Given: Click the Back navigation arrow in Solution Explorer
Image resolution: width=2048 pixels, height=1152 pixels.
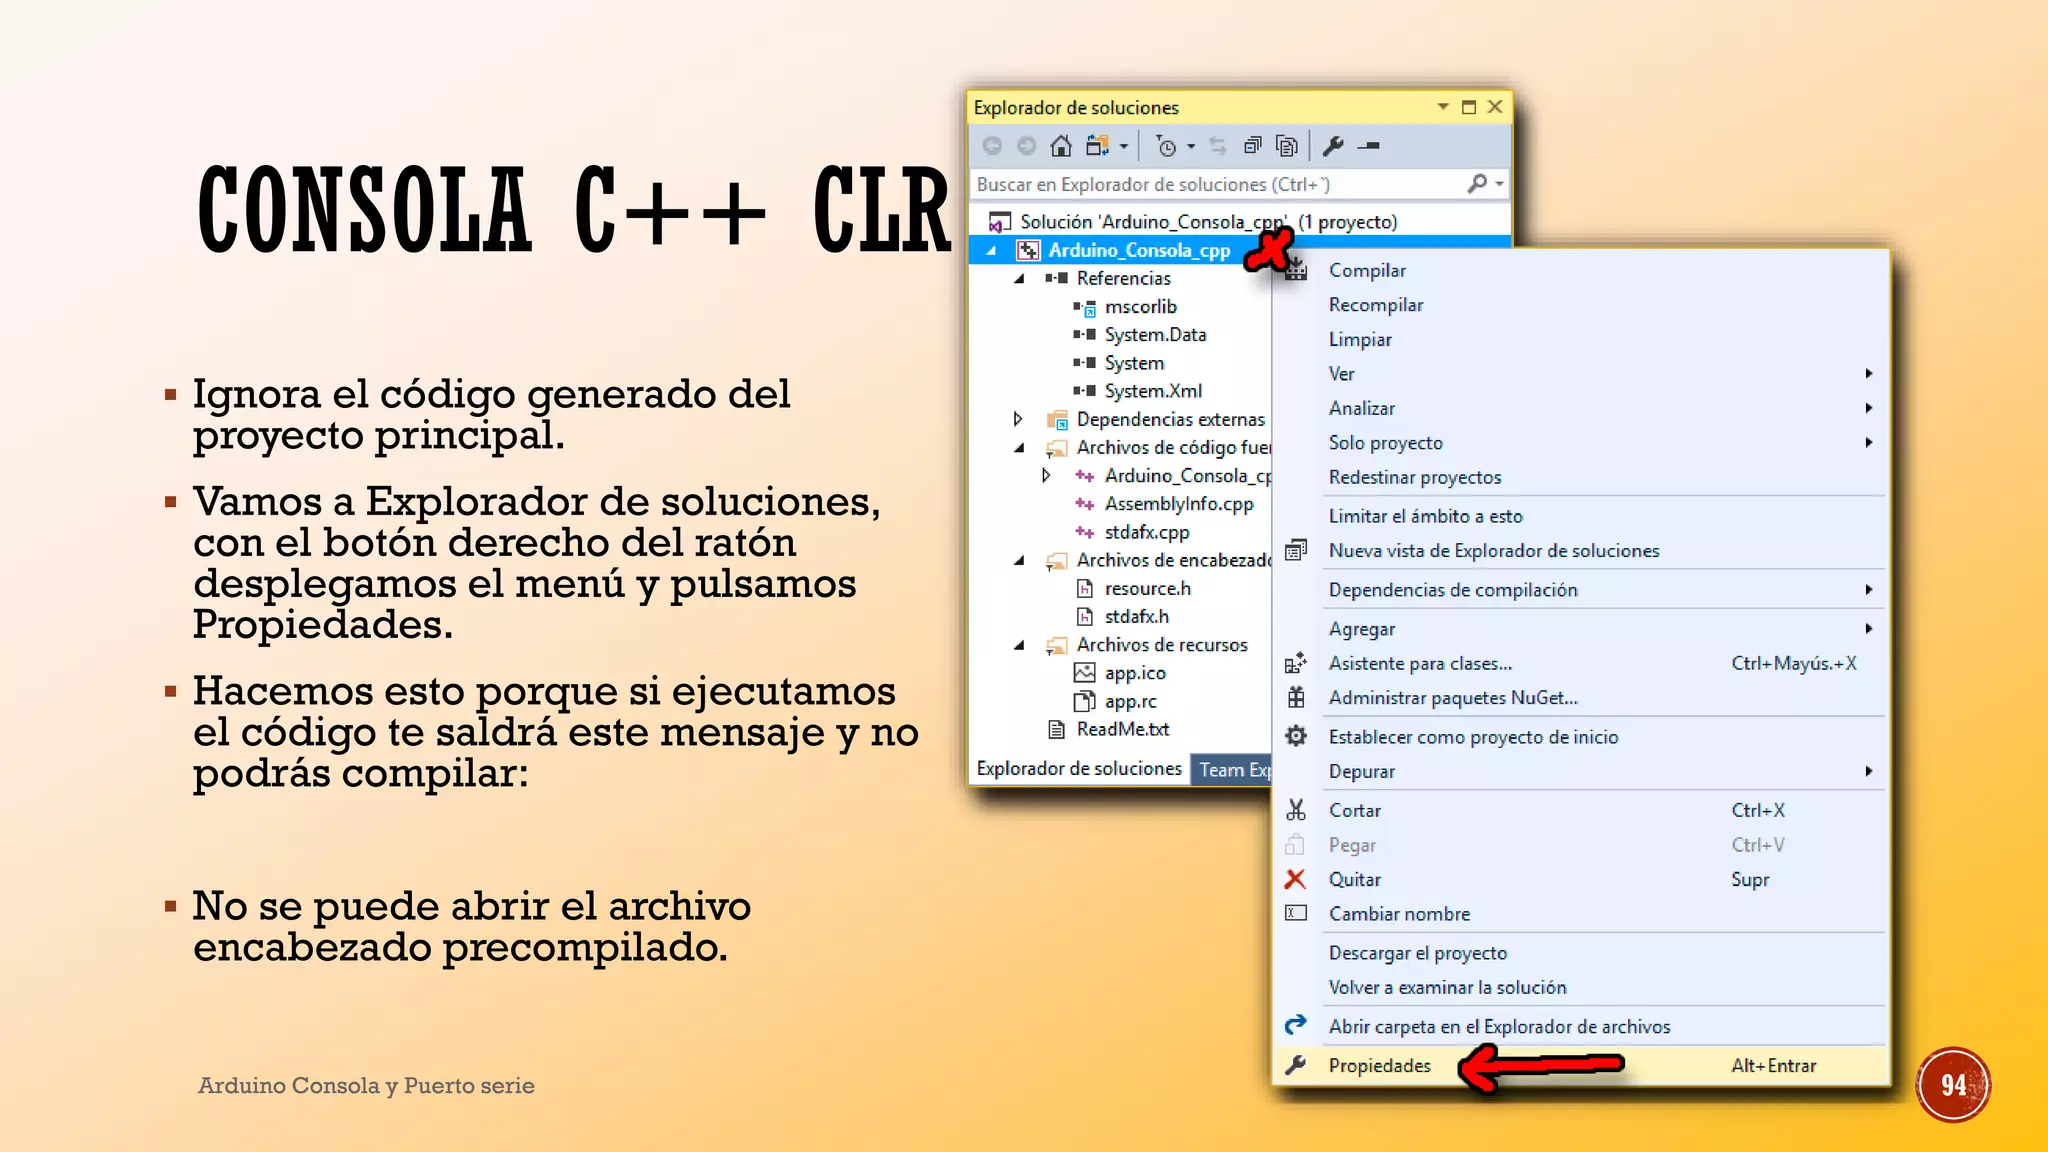Looking at the screenshot, I should coord(992,146).
